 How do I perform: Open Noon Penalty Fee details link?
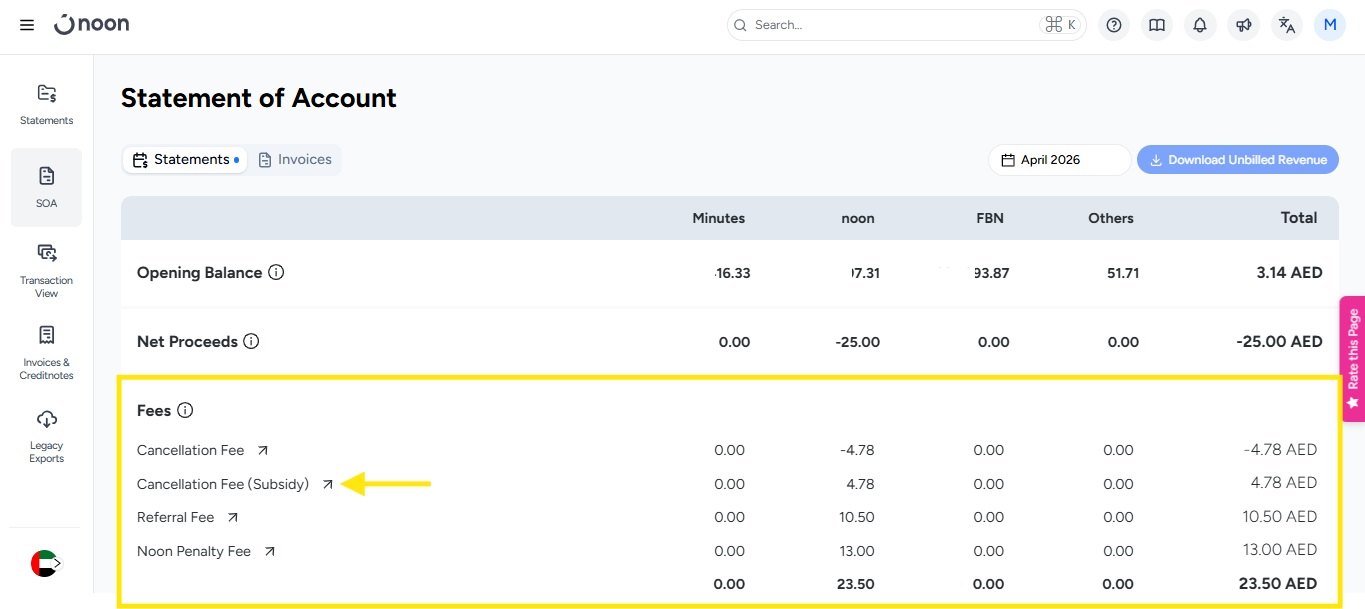269,551
